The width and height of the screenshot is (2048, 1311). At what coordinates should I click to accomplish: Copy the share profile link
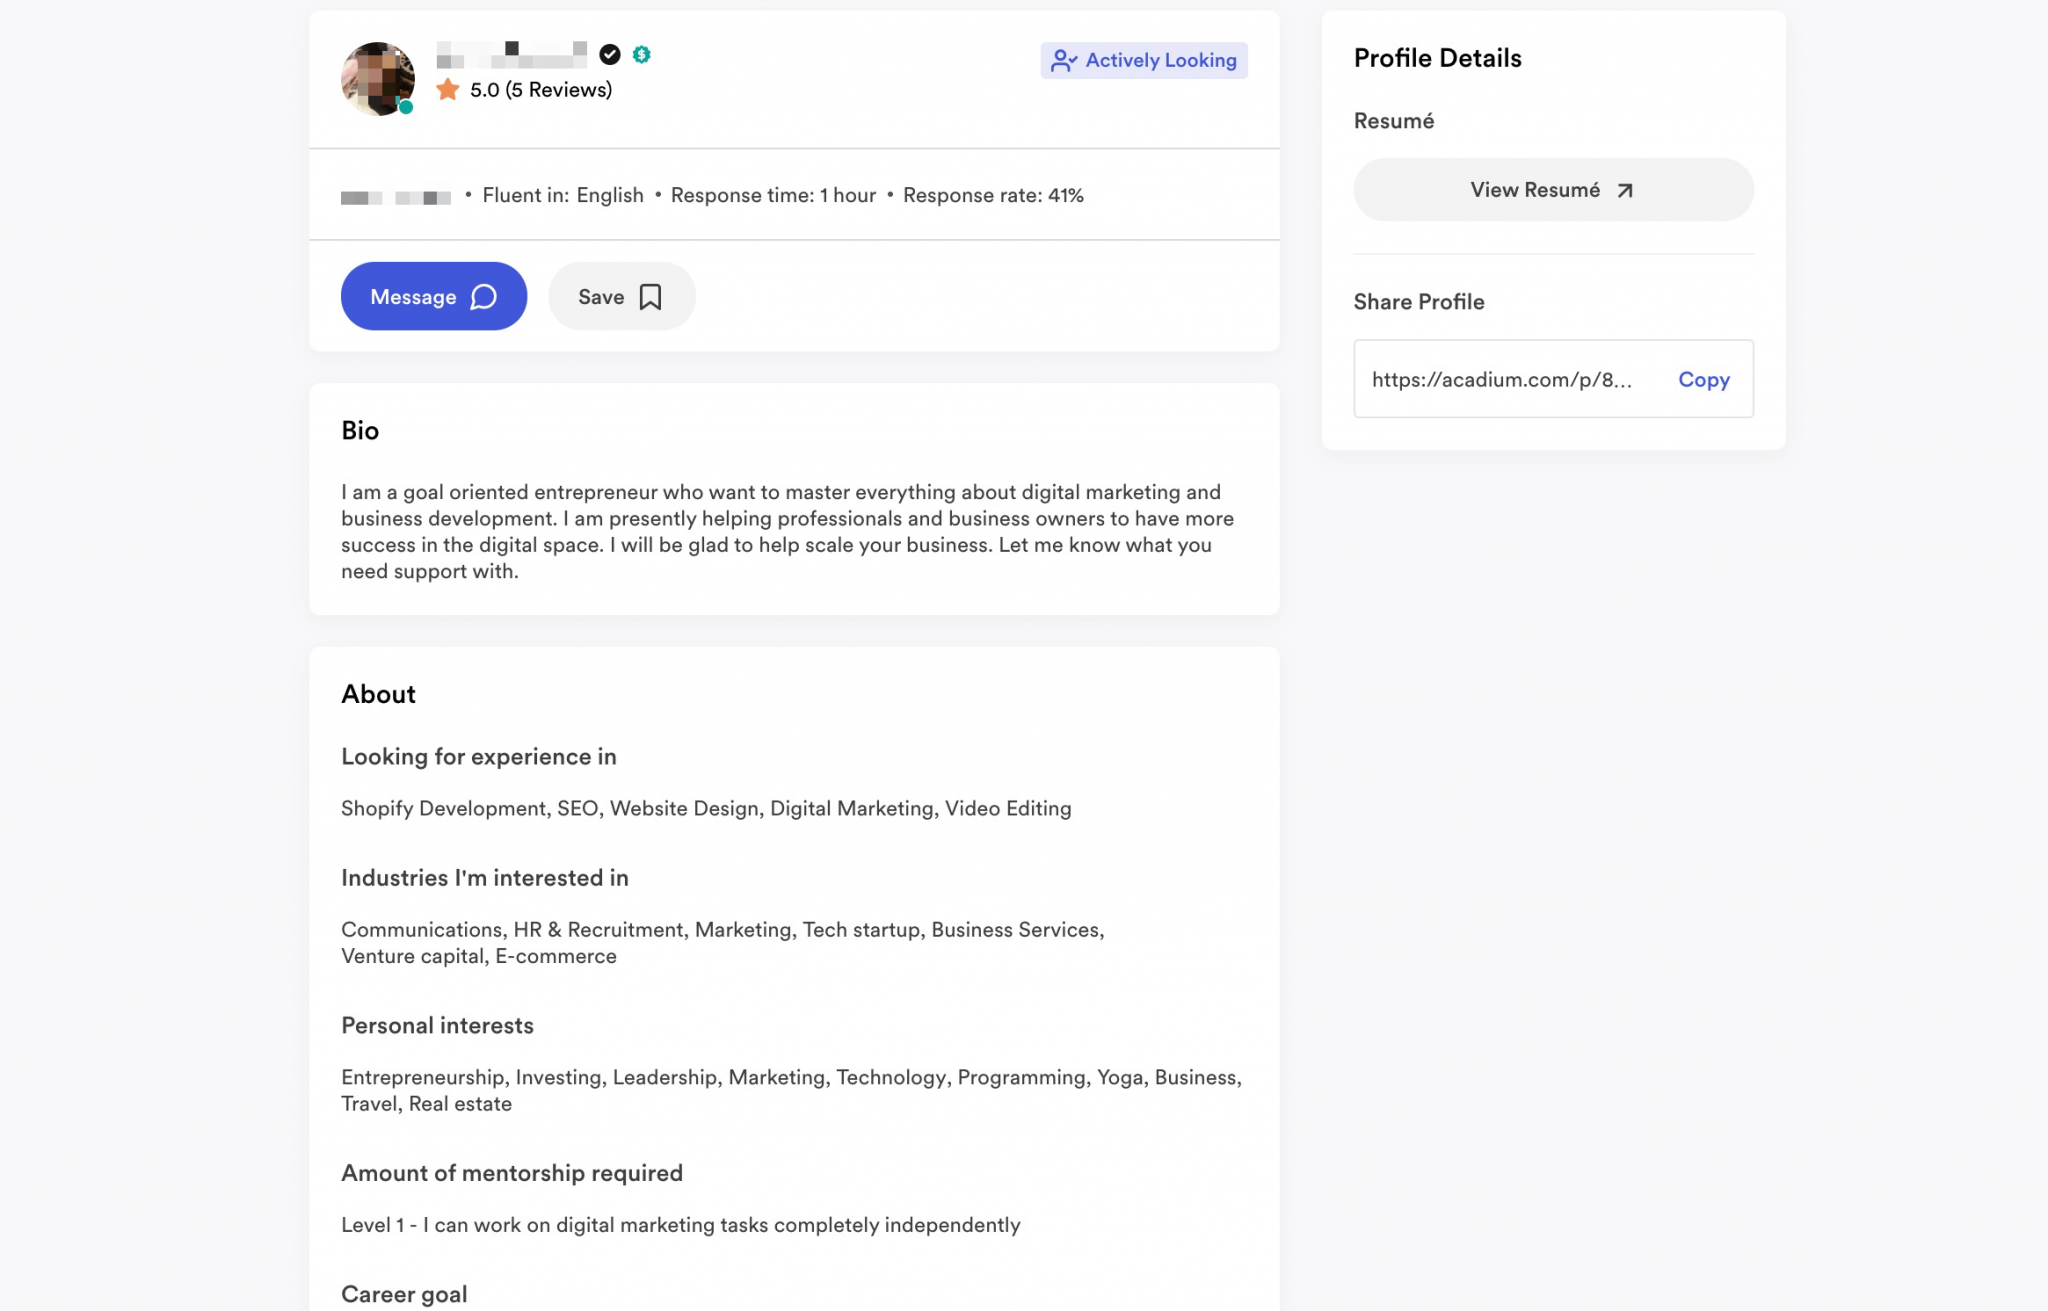click(x=1703, y=379)
